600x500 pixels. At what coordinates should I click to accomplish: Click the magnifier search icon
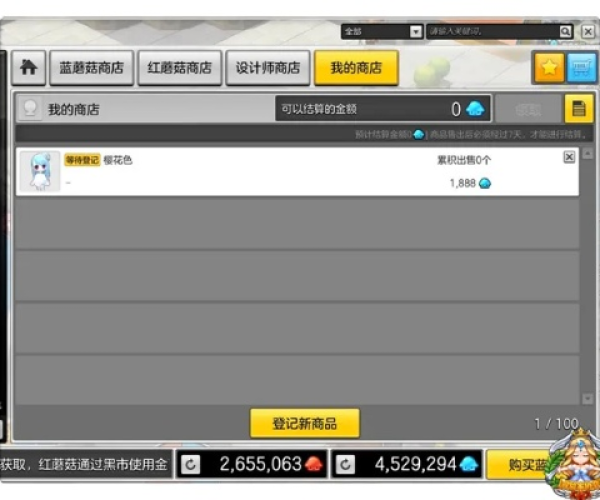(565, 31)
